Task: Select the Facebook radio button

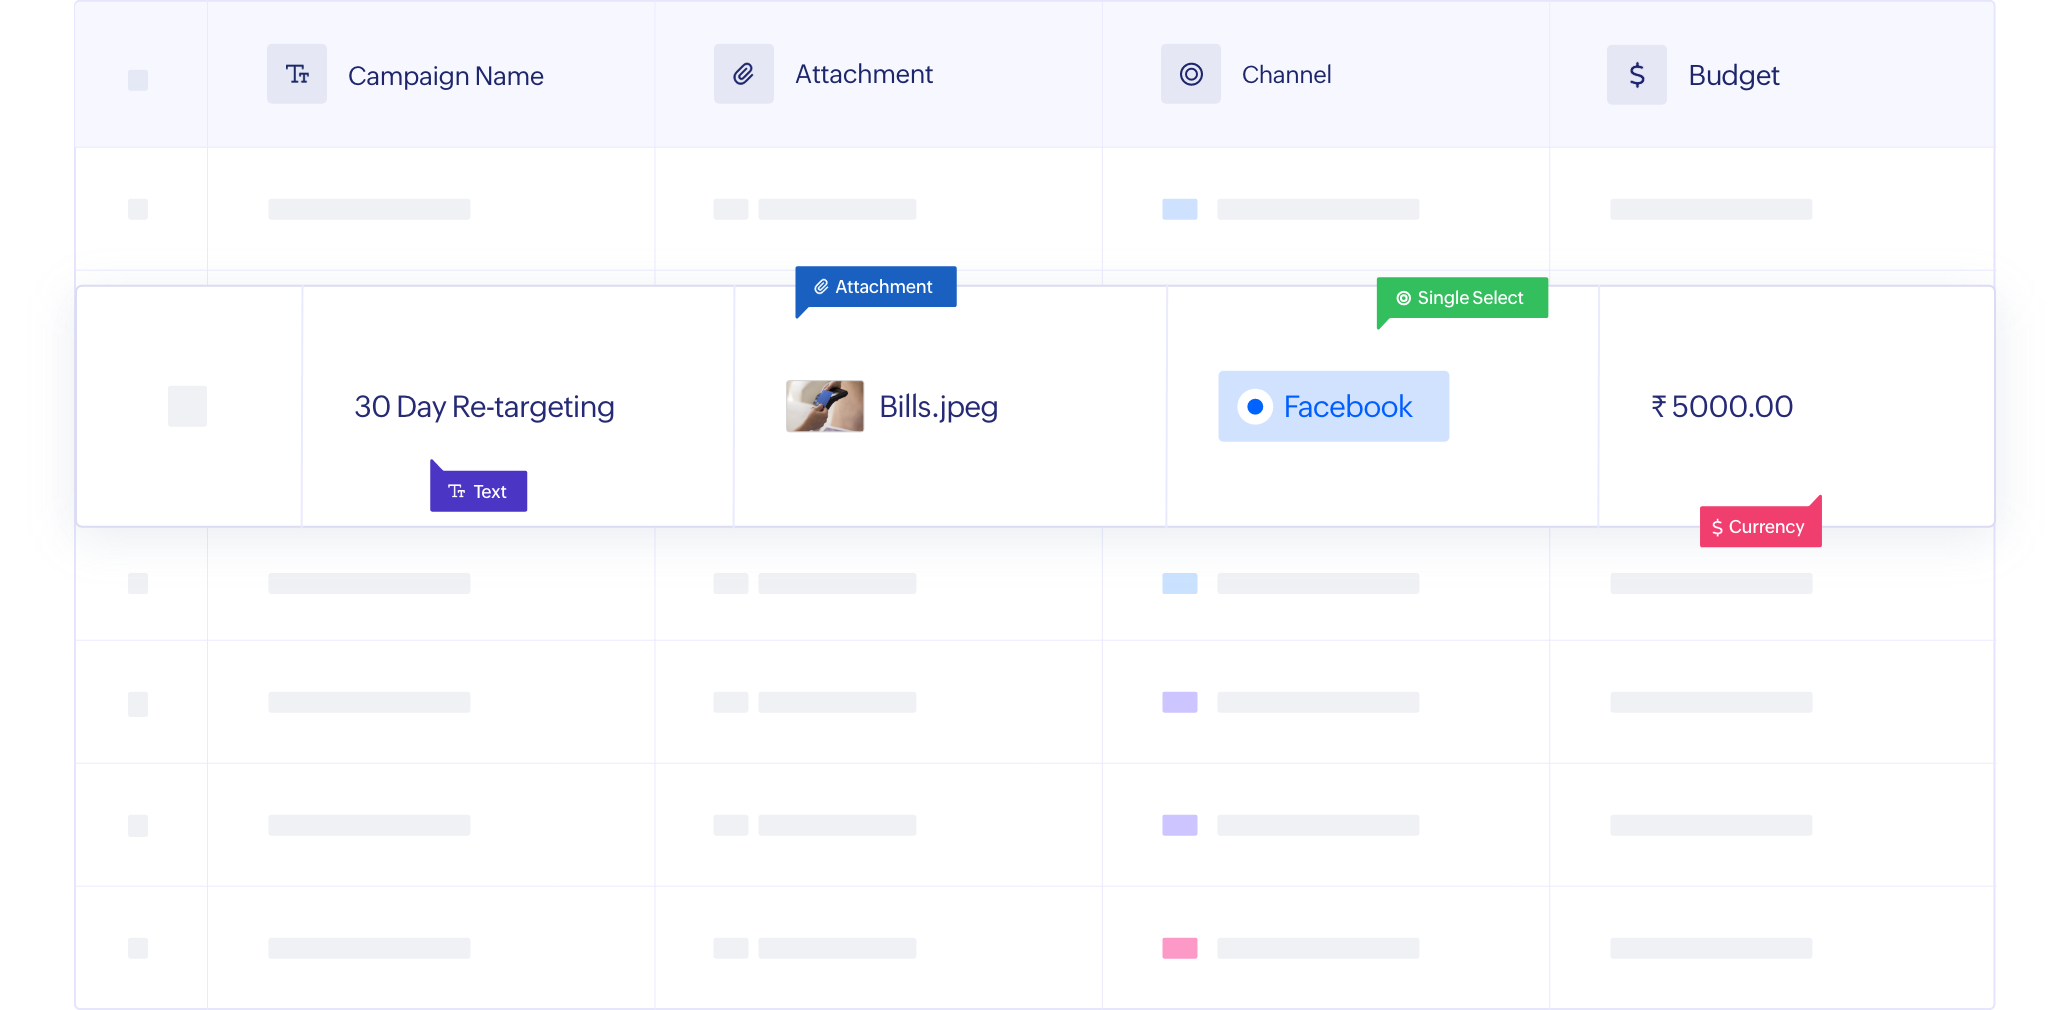Action: 1256,406
